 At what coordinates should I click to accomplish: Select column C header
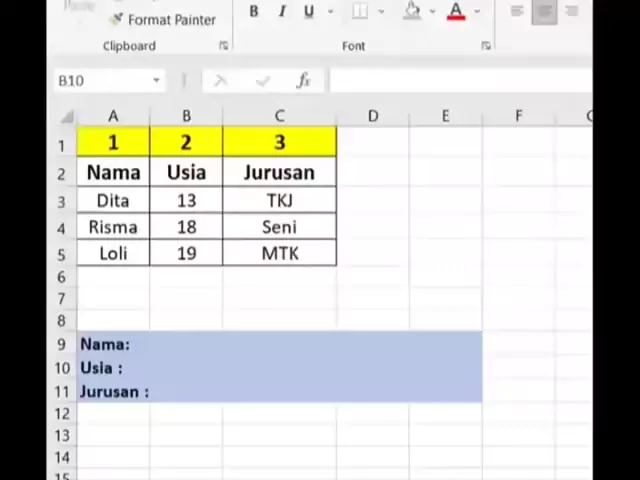pyautogui.click(x=279, y=116)
